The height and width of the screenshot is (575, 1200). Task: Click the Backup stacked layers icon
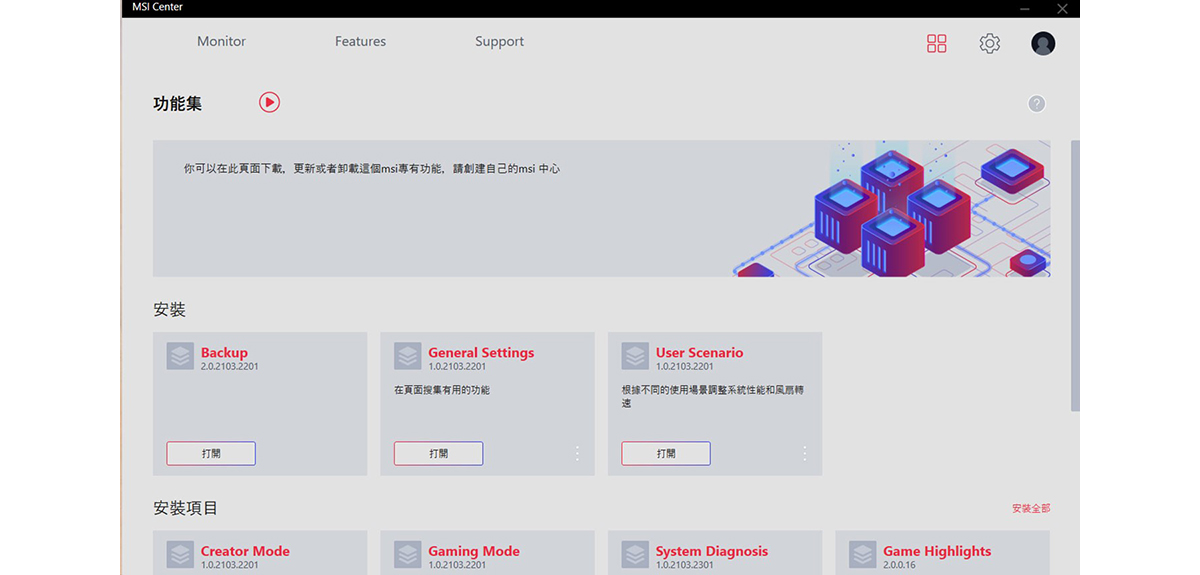(180, 356)
